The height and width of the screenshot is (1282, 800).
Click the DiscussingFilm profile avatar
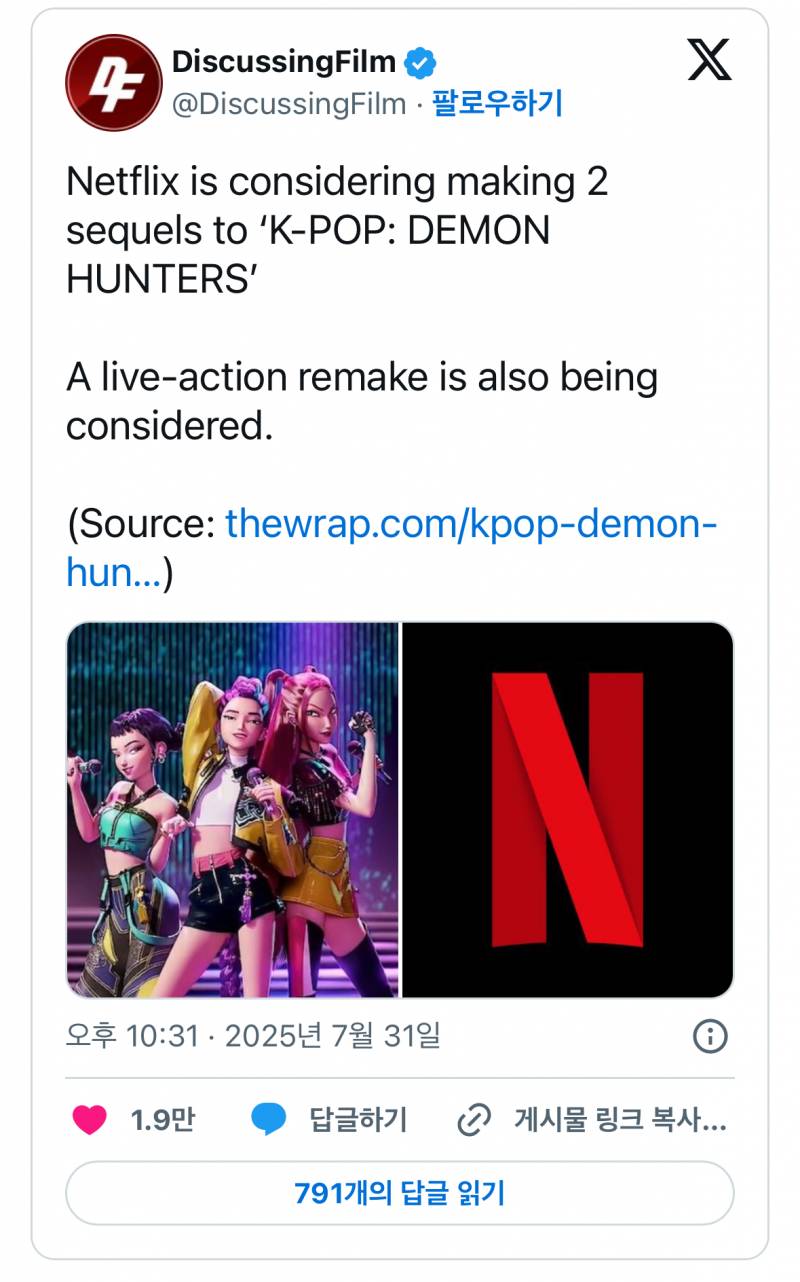coord(114,83)
